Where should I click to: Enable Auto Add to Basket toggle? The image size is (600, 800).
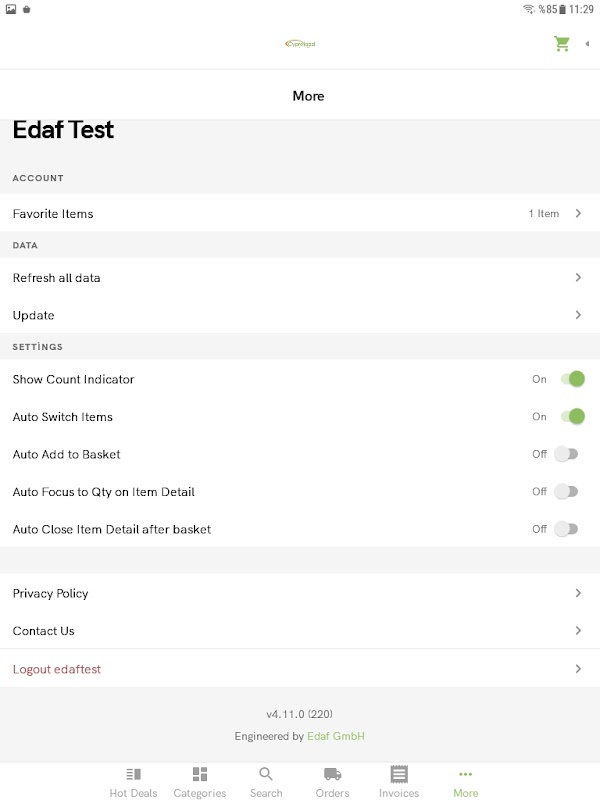pos(566,454)
